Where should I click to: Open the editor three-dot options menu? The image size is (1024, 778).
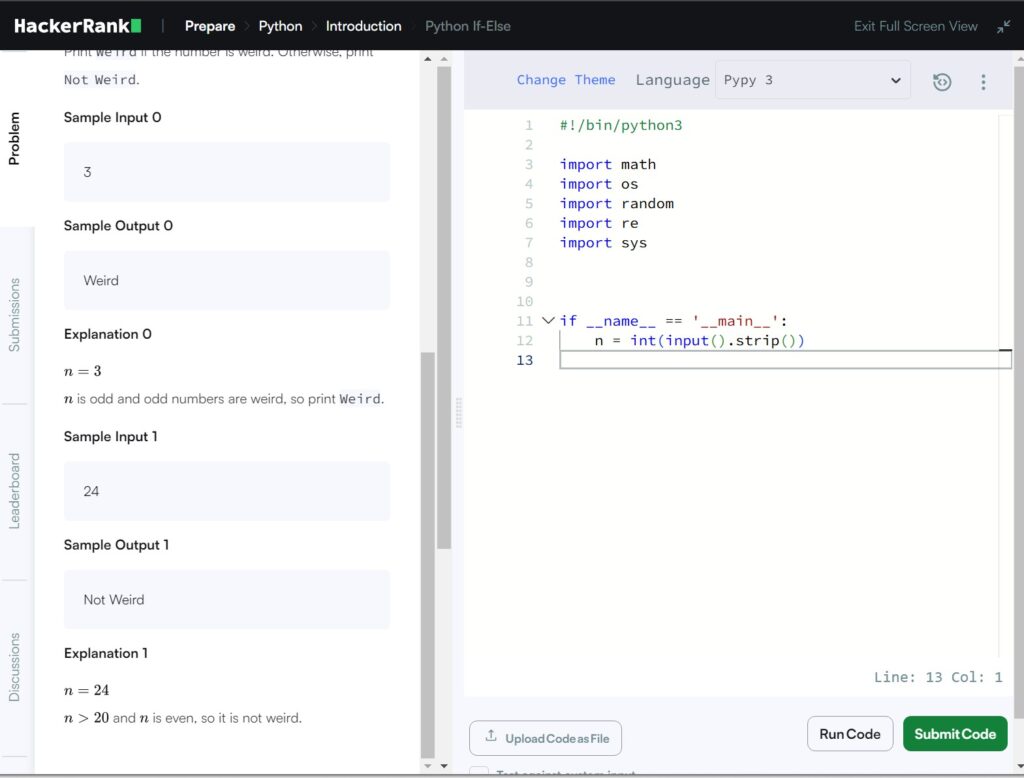[983, 81]
